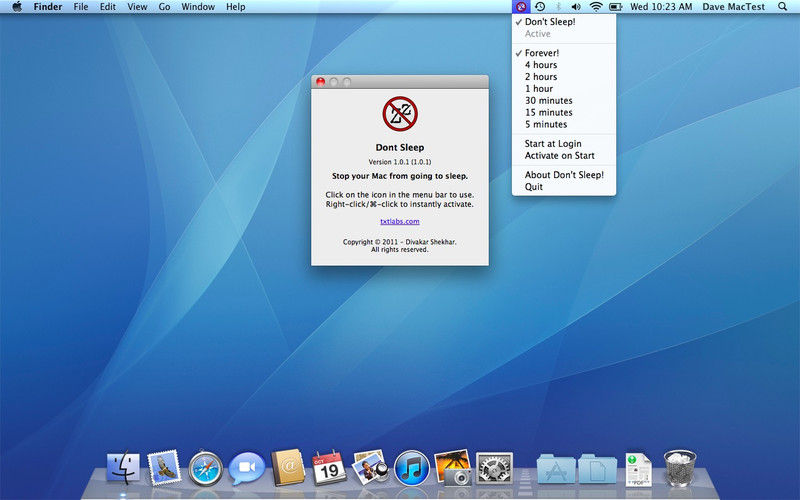Click the Version 1.0.1 text
This screenshot has width=800, height=500.
pyautogui.click(x=400, y=162)
